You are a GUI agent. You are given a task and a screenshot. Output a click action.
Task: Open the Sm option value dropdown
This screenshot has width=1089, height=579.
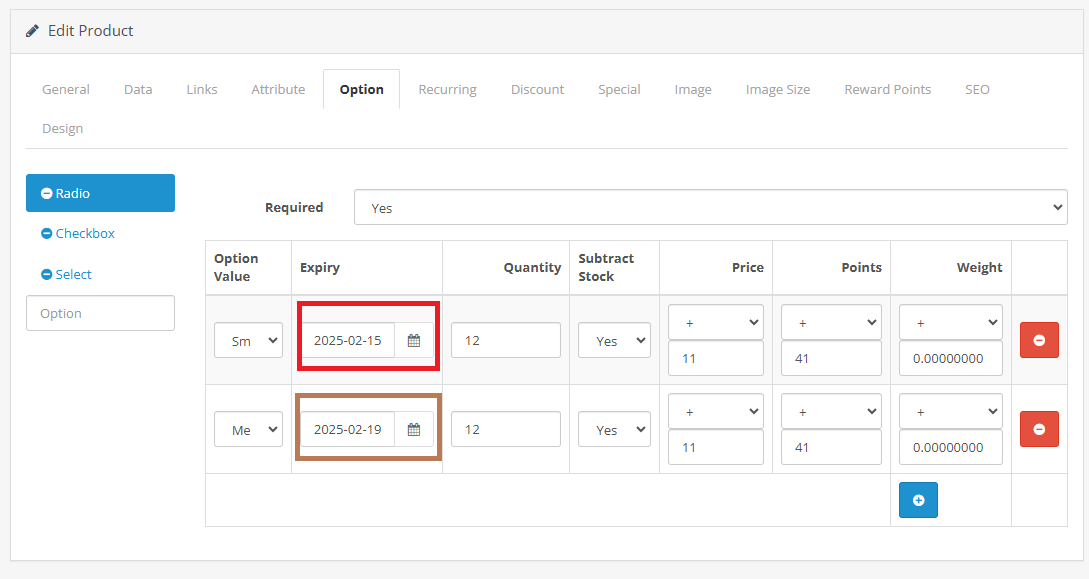pos(248,341)
